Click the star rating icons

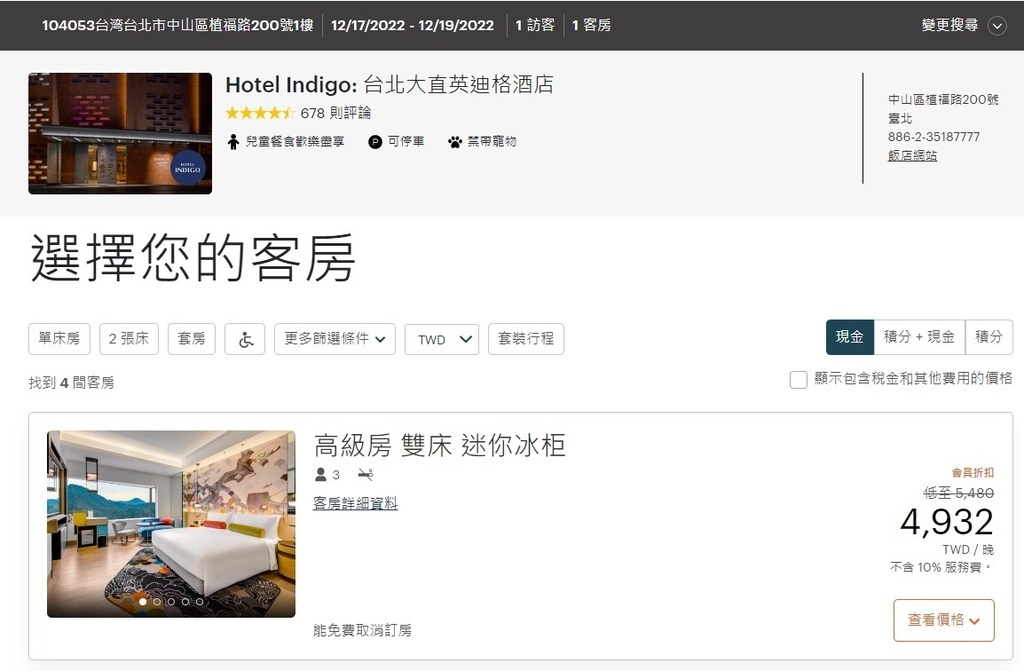pyautogui.click(x=260, y=113)
